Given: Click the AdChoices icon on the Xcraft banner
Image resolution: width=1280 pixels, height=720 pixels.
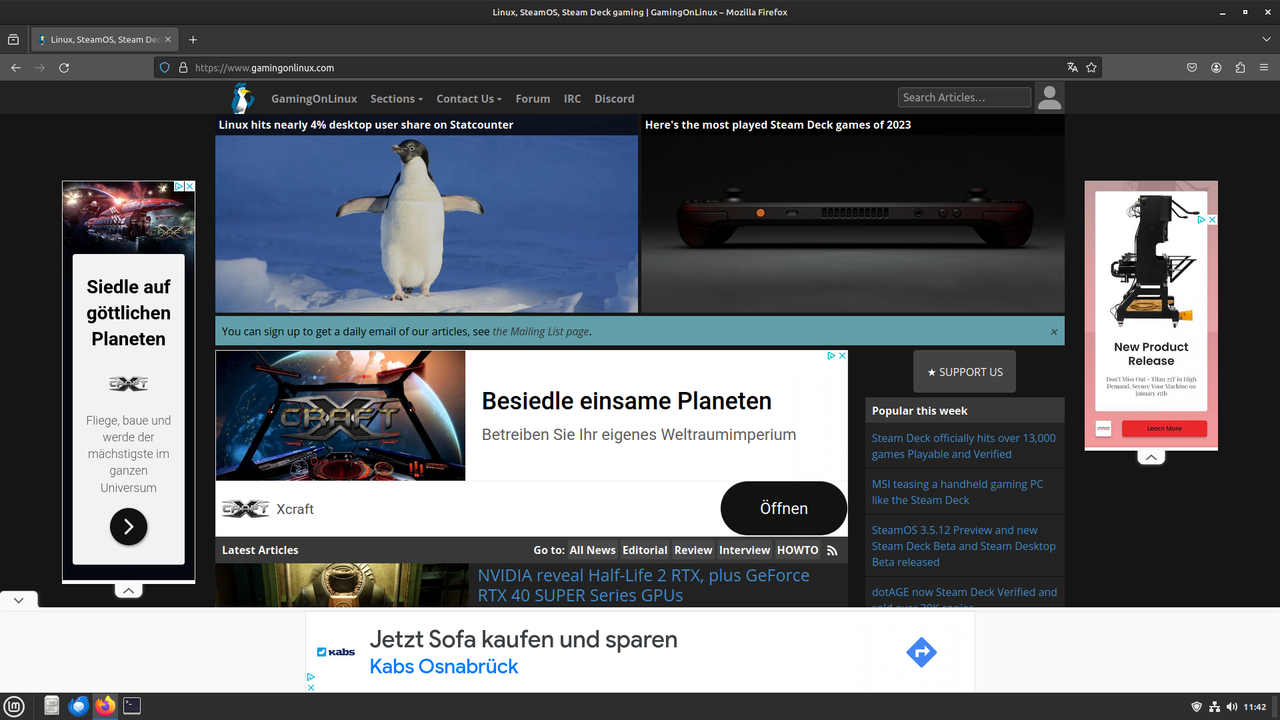Looking at the screenshot, I should pos(831,356).
